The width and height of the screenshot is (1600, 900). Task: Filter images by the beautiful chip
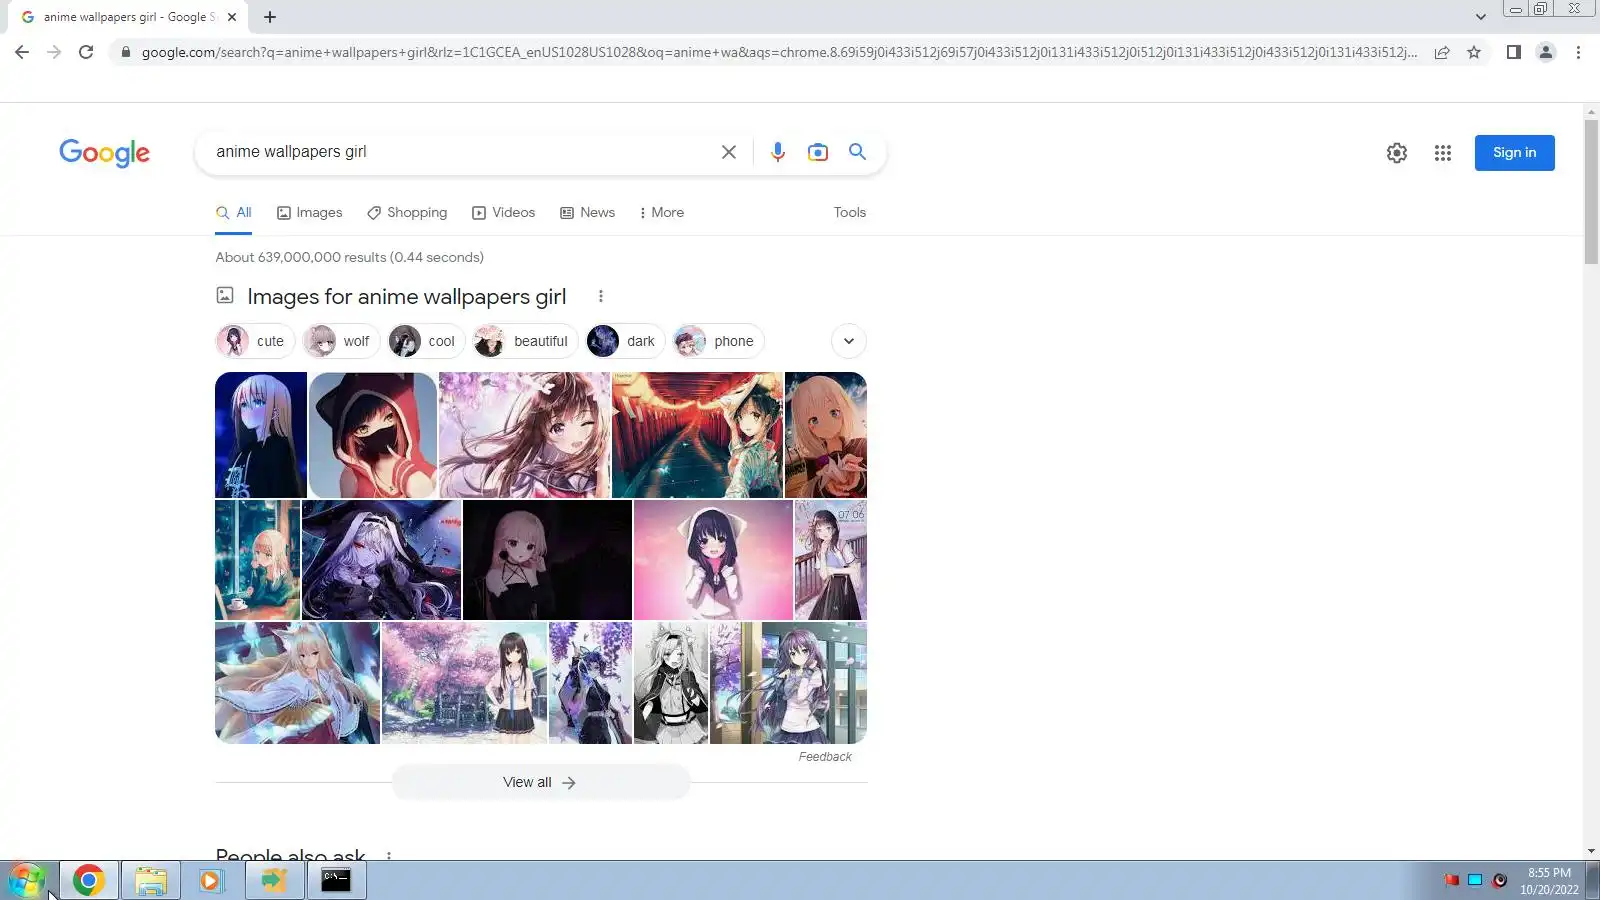[x=526, y=341]
